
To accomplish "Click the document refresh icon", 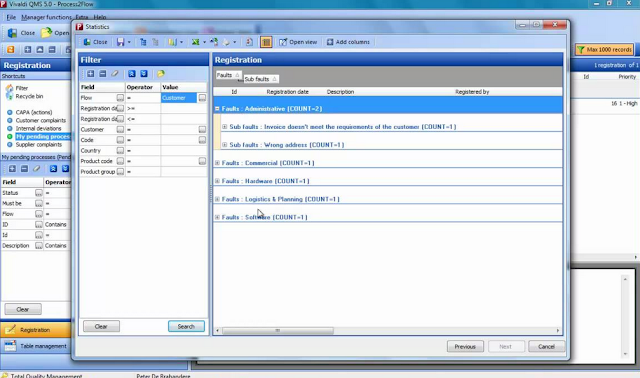I will point(249,42).
